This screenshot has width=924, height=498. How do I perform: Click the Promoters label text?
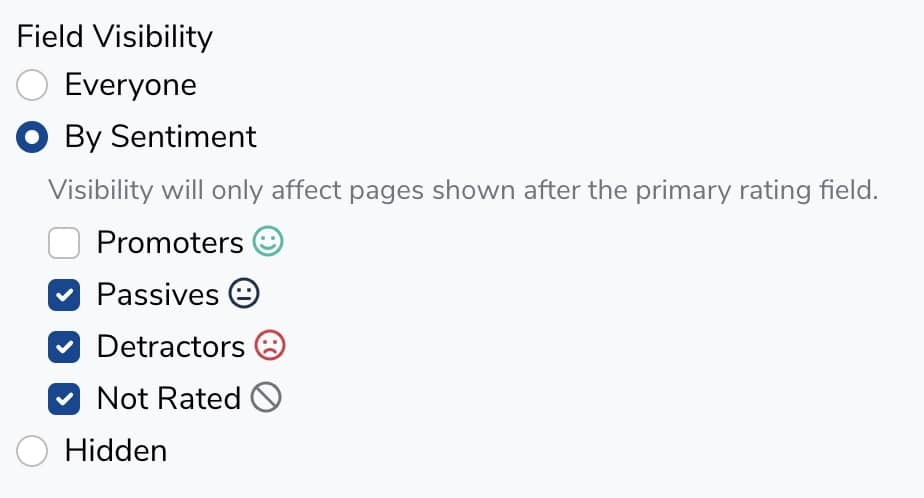[169, 243]
